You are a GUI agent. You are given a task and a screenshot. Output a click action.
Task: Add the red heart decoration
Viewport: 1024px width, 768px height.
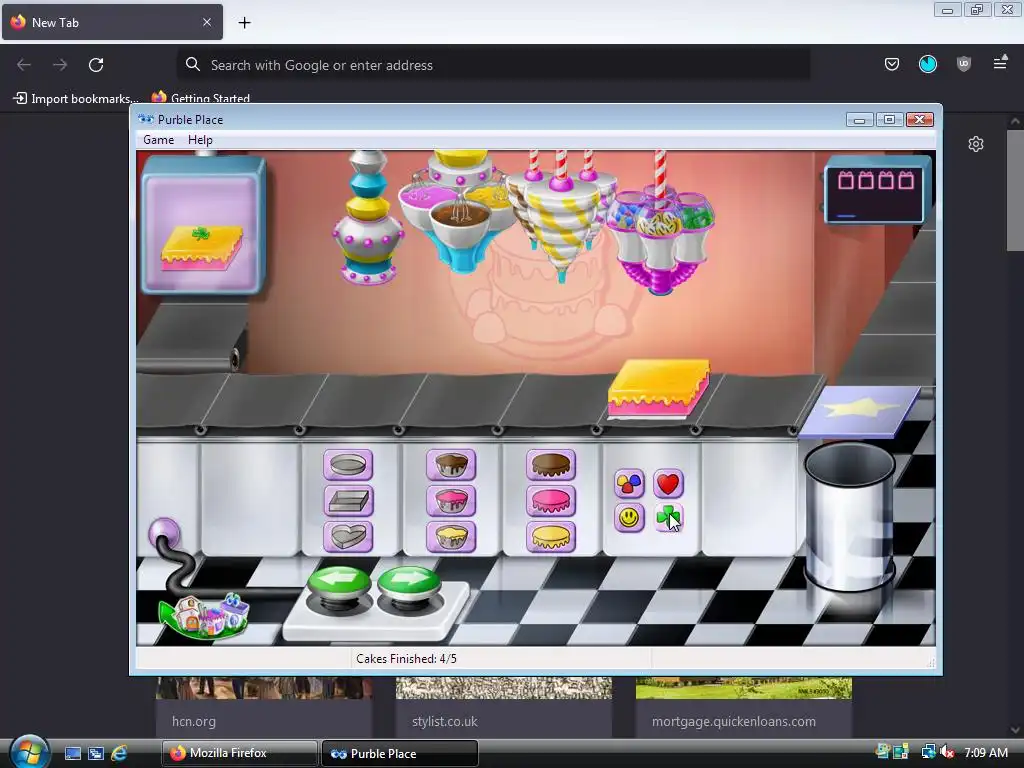pos(668,483)
